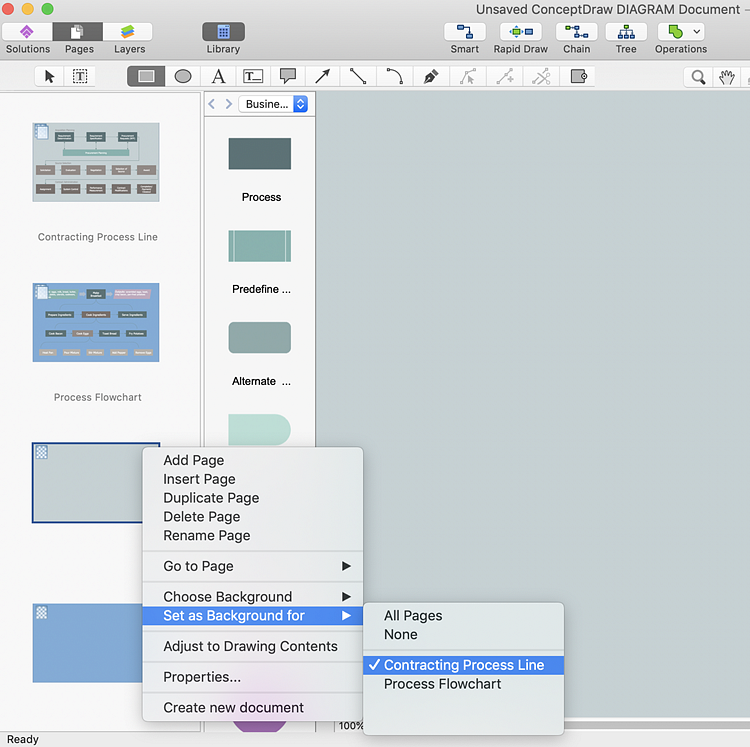
Task: Select None in background submenu
Action: [x=400, y=634]
